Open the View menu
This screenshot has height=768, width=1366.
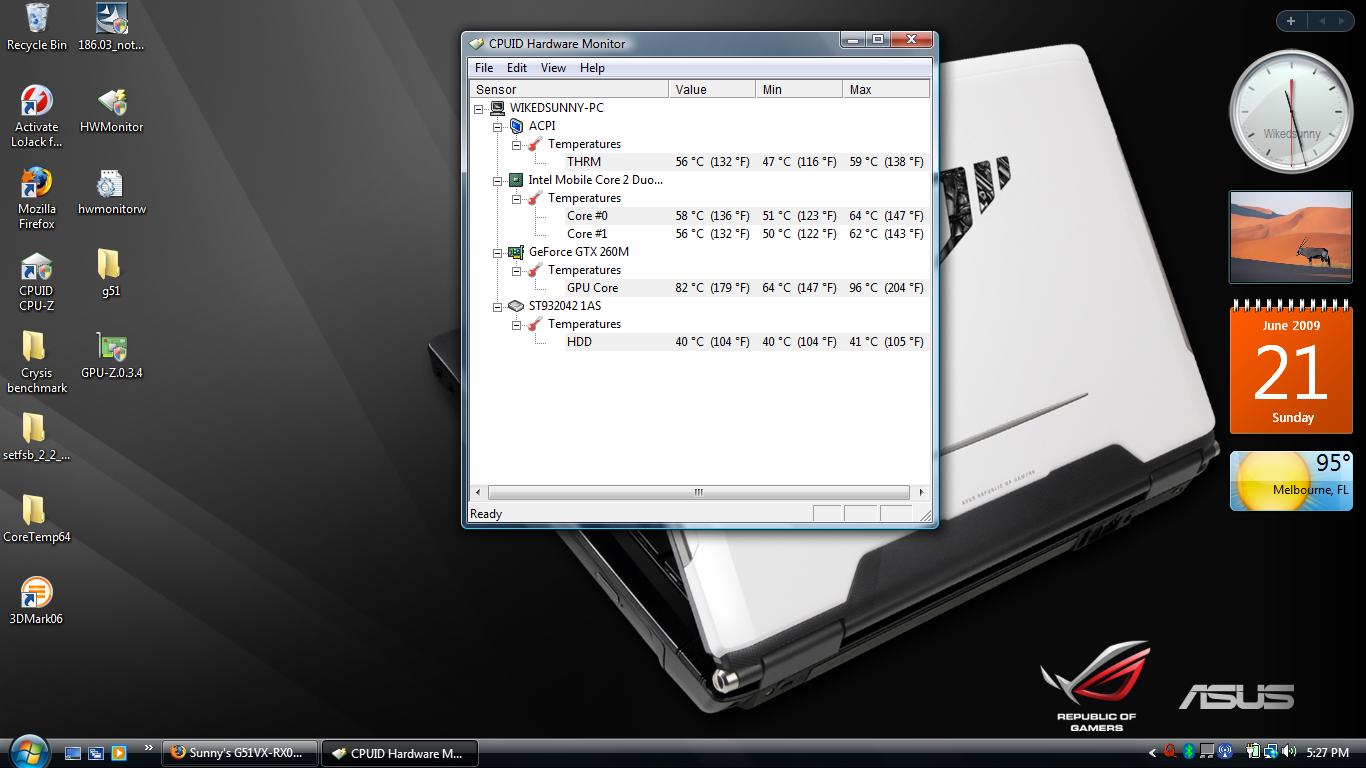coord(553,68)
